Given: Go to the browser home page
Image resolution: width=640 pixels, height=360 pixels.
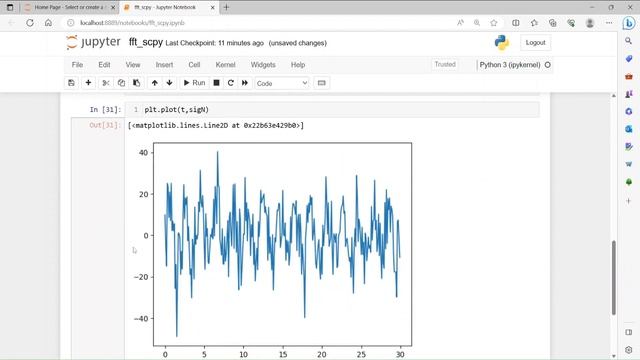Looking at the screenshot, I should tap(48, 23).
